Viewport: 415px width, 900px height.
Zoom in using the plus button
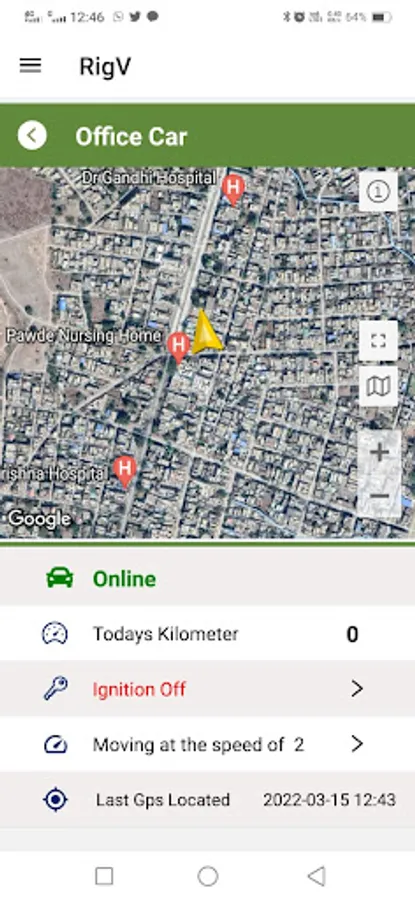(x=379, y=453)
